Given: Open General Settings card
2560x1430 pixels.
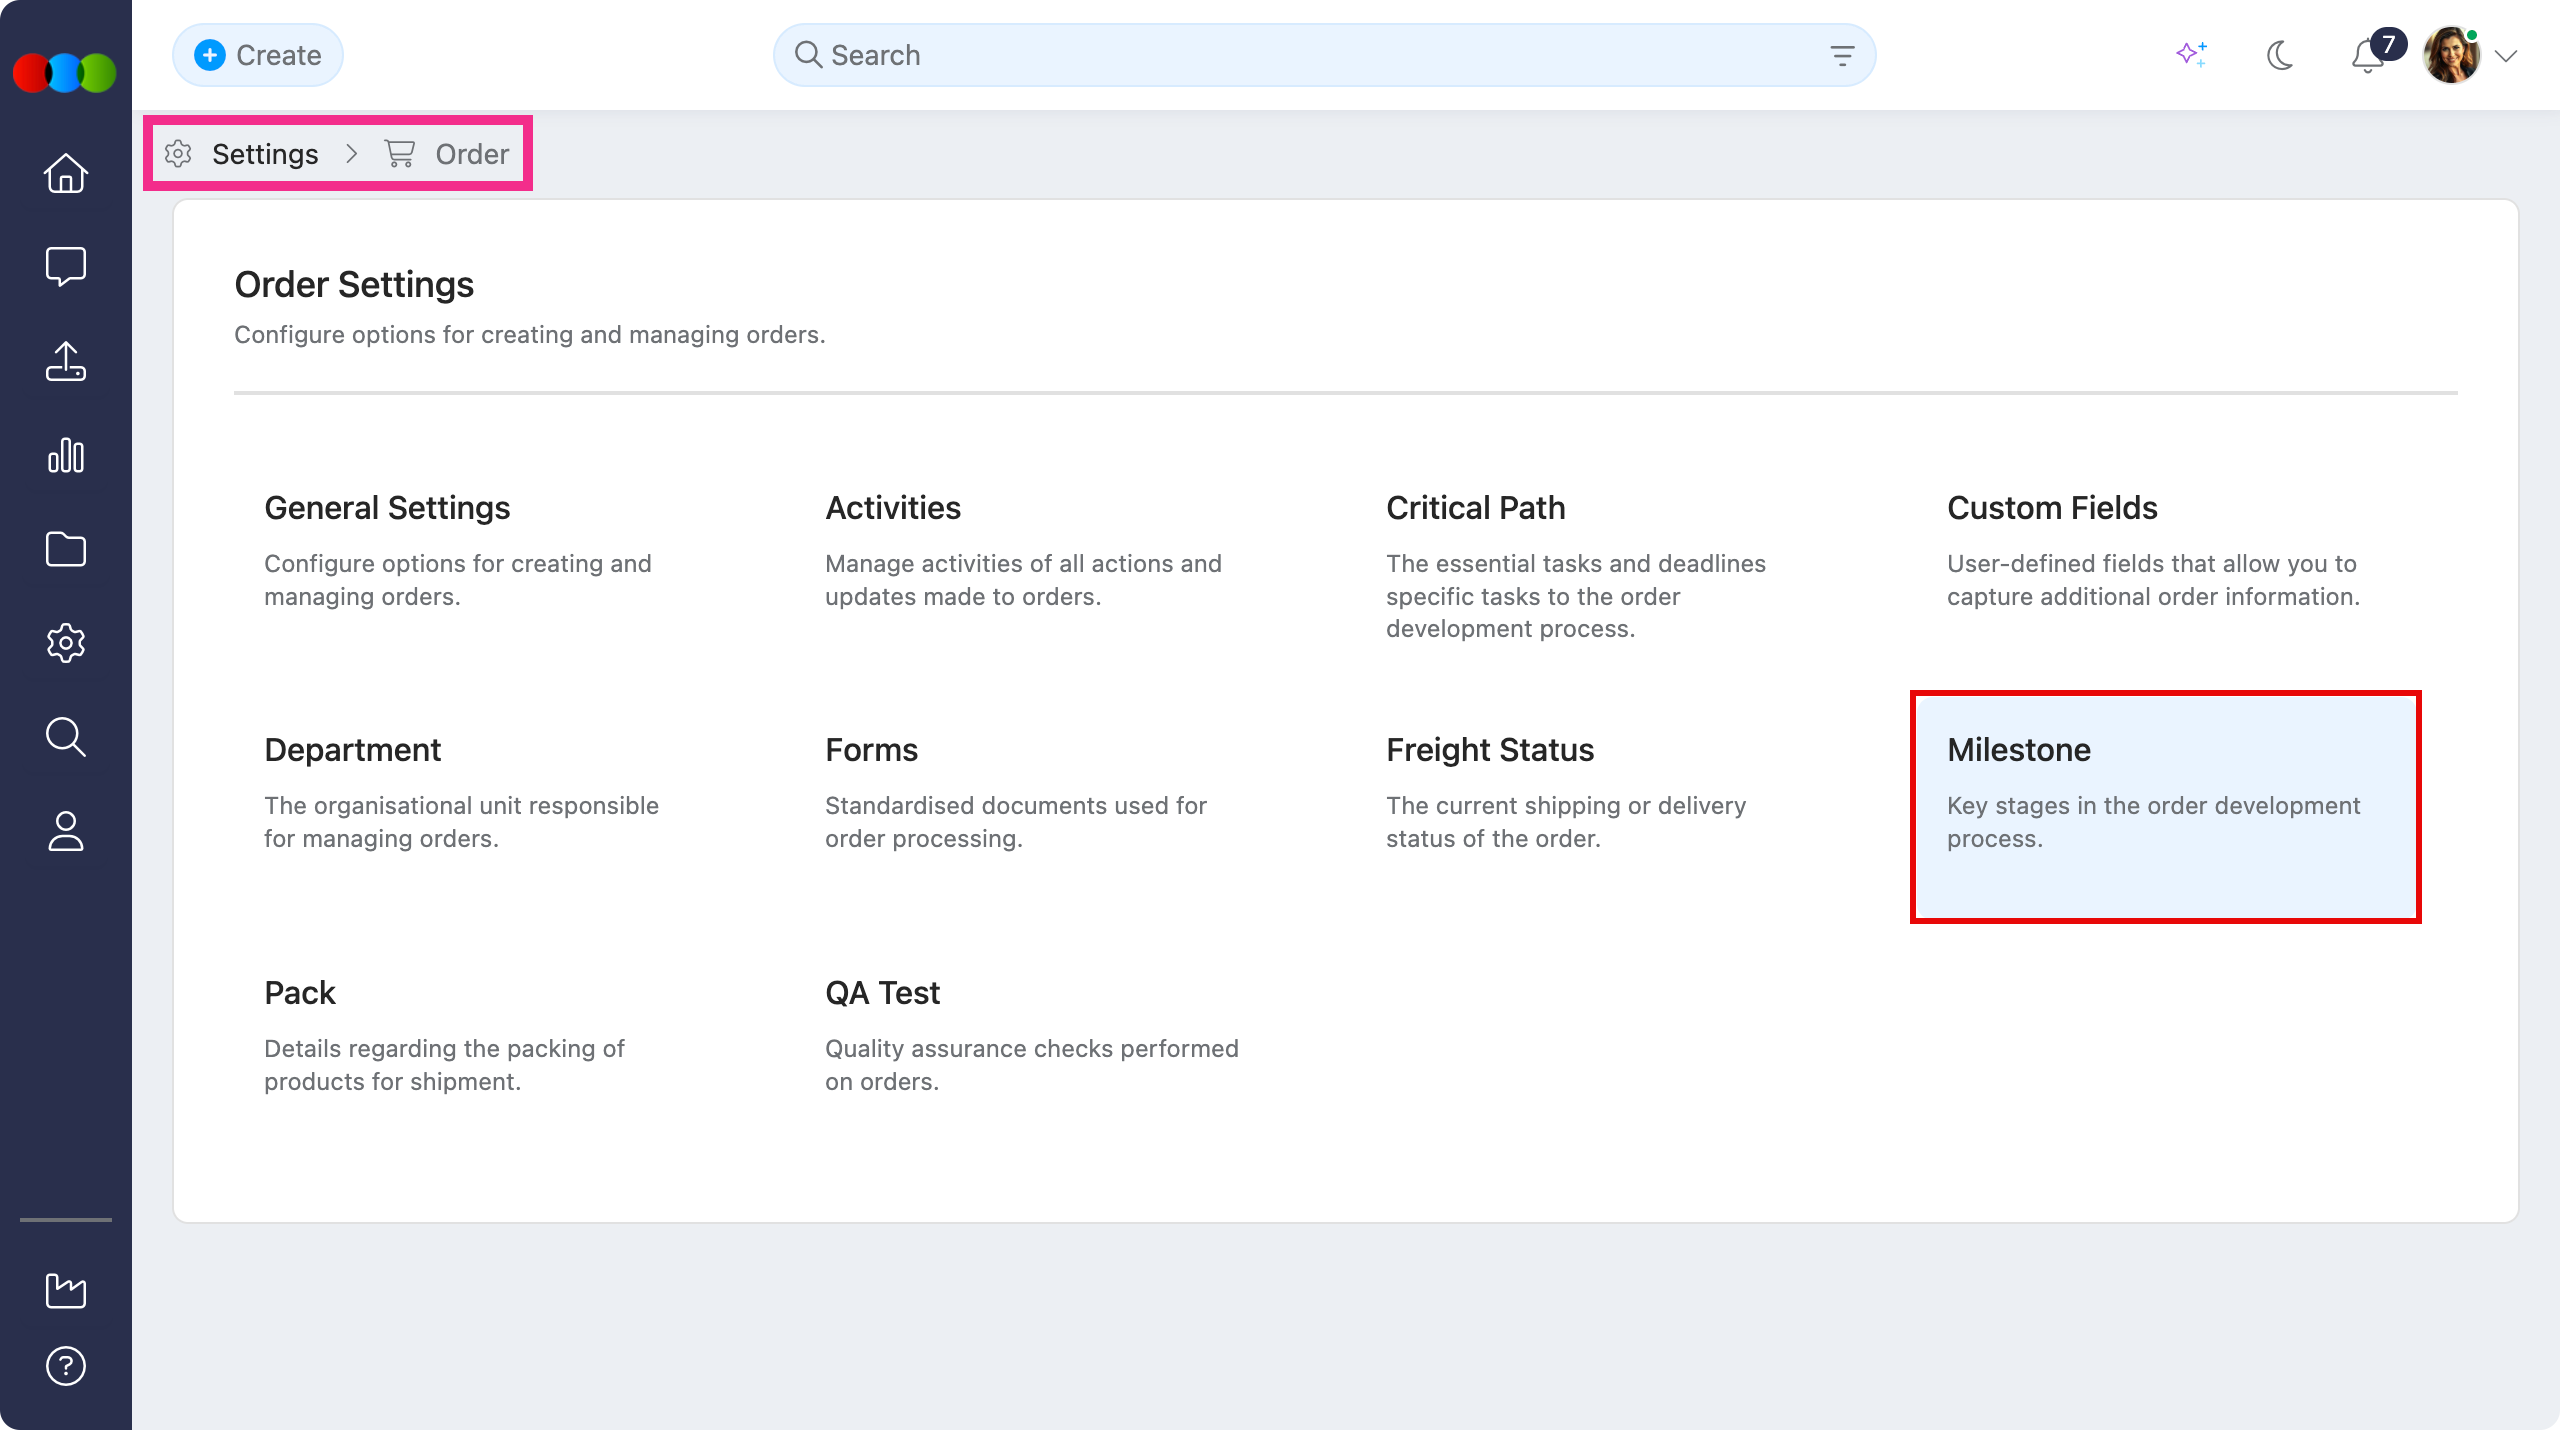Looking at the screenshot, I should tap(483, 565).
